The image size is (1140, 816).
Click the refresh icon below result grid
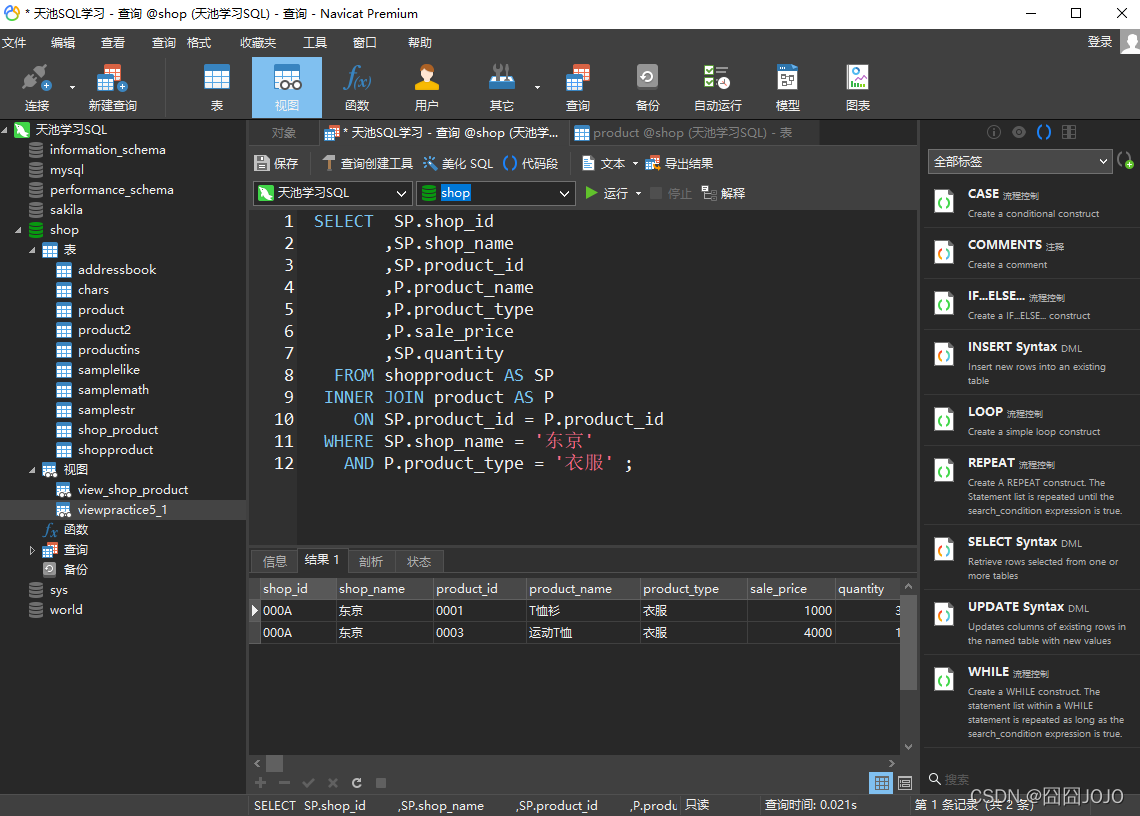(357, 783)
